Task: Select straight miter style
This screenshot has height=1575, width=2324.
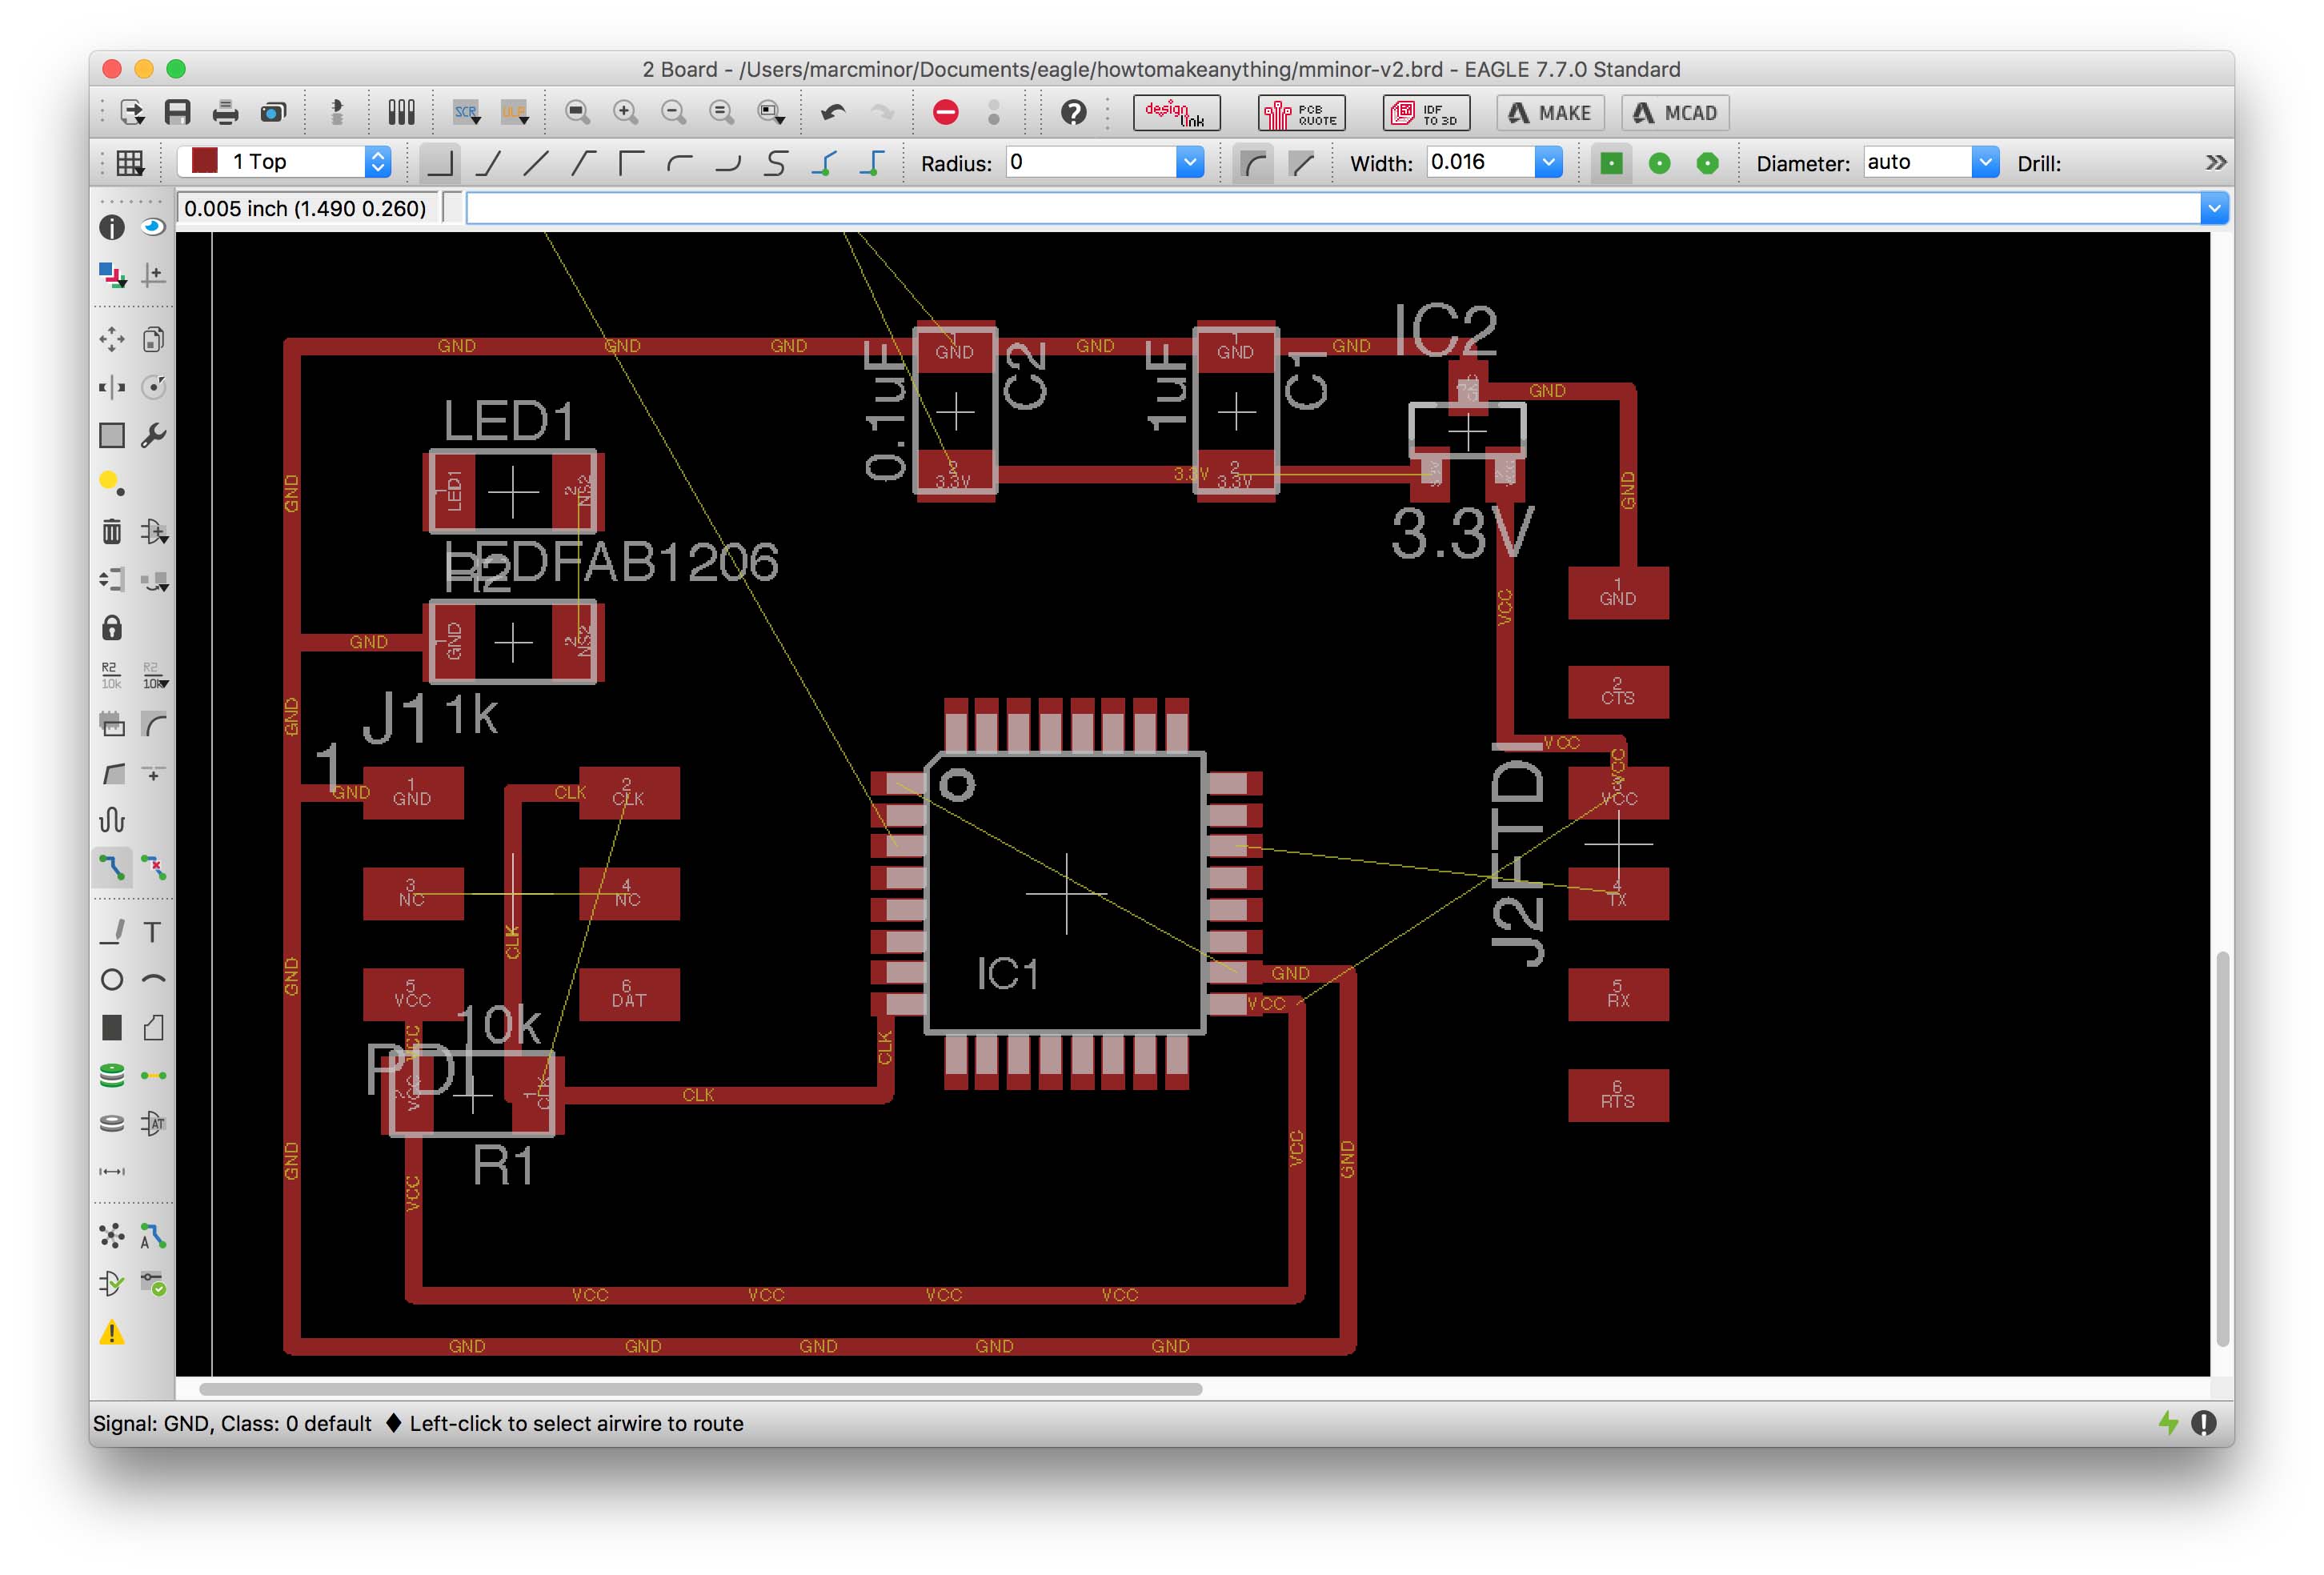Action: click(1301, 163)
